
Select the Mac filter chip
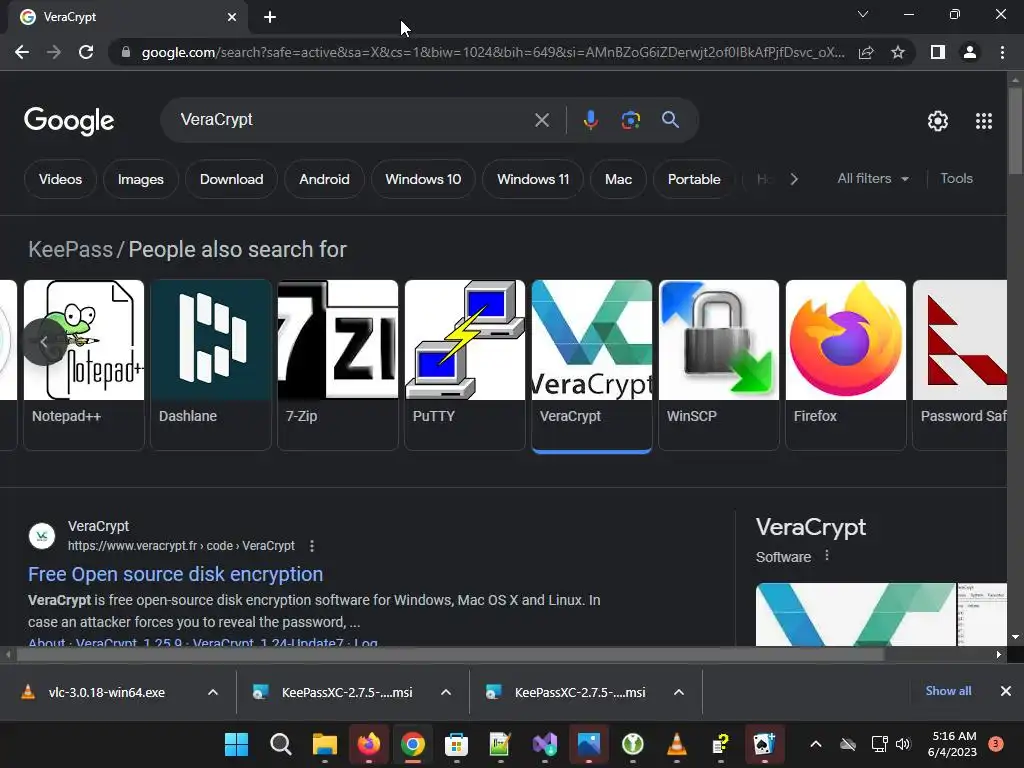coord(618,179)
